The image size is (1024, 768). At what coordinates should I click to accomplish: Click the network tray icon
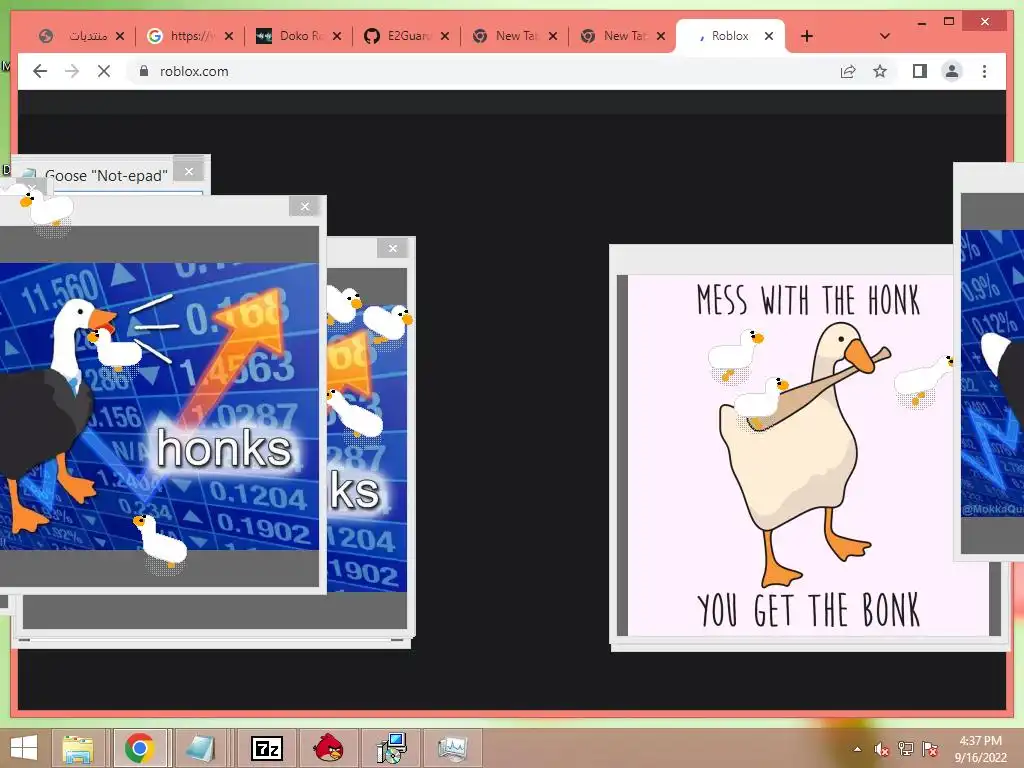906,749
